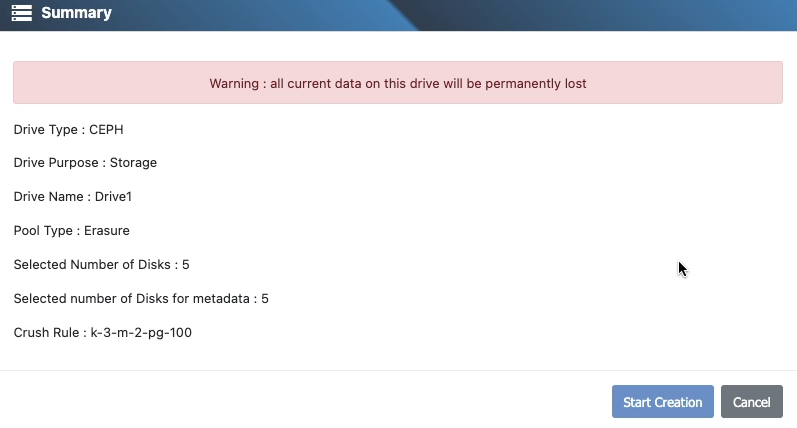The height and width of the screenshot is (428, 797).
Task: Select the CEPH drive type value
Action: (106, 129)
